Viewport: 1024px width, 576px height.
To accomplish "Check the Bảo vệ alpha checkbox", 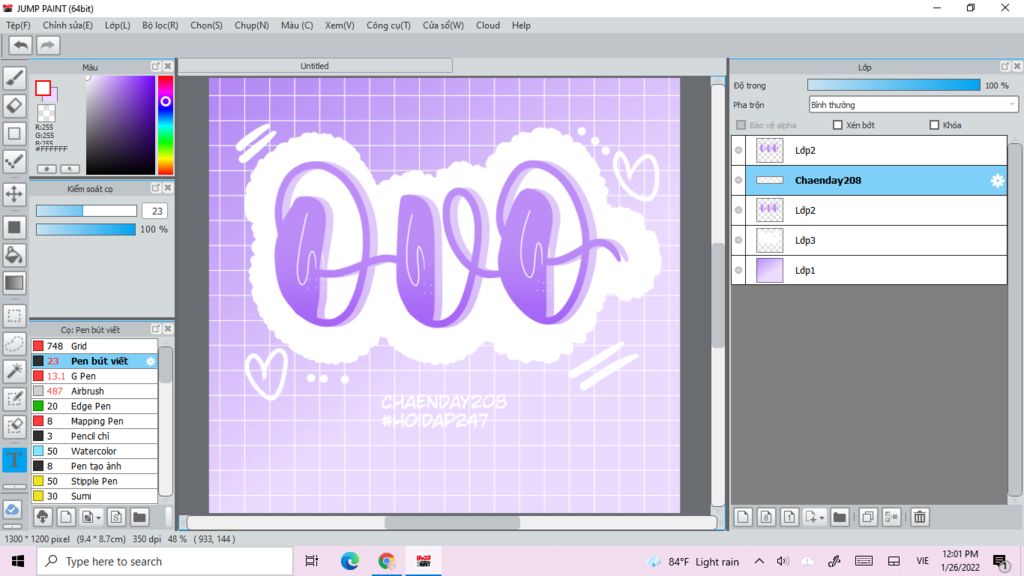I will coord(741,125).
